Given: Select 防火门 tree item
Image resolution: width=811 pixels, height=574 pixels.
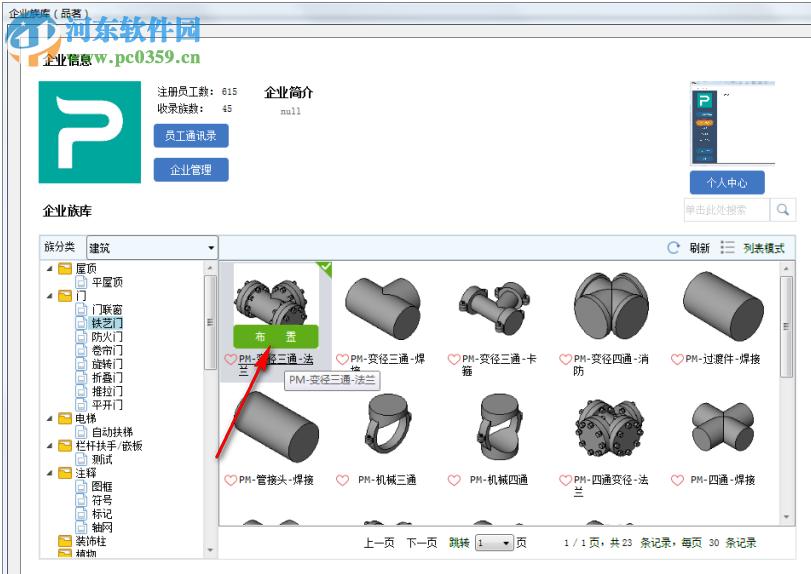Looking at the screenshot, I should [107, 337].
